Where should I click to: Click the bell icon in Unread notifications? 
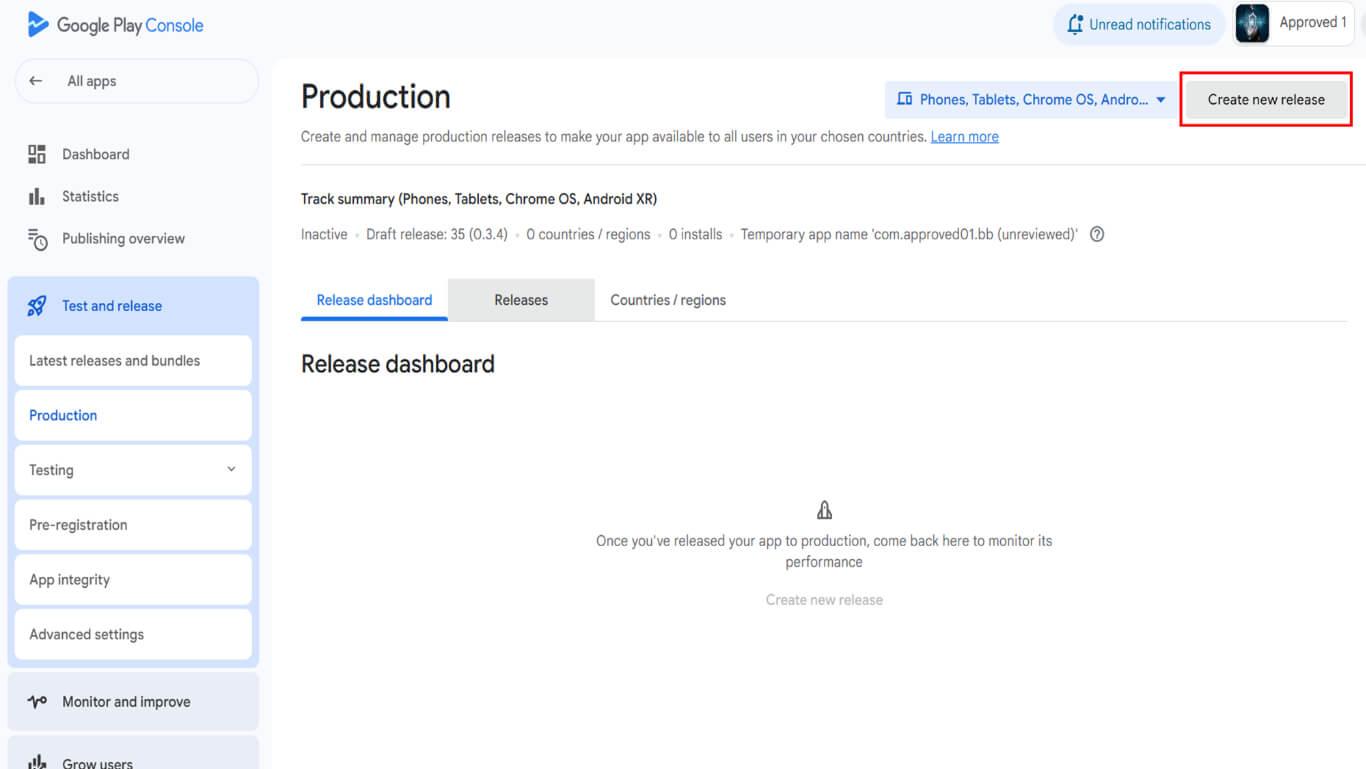pos(1075,25)
